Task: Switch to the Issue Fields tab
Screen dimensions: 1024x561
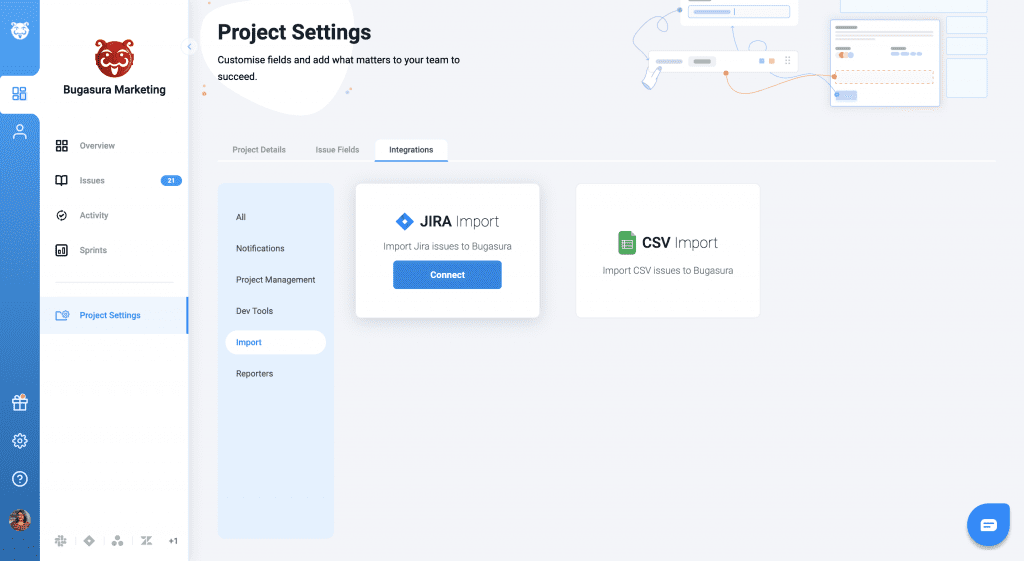Action: click(337, 150)
